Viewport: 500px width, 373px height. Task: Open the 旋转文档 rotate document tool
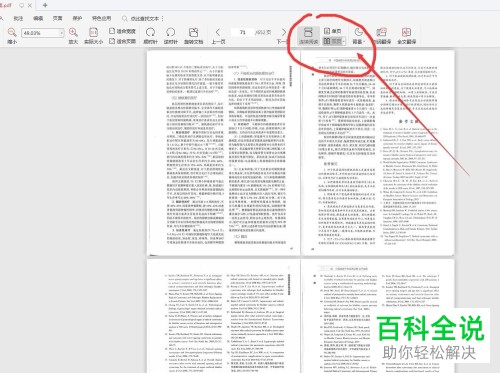[193, 36]
